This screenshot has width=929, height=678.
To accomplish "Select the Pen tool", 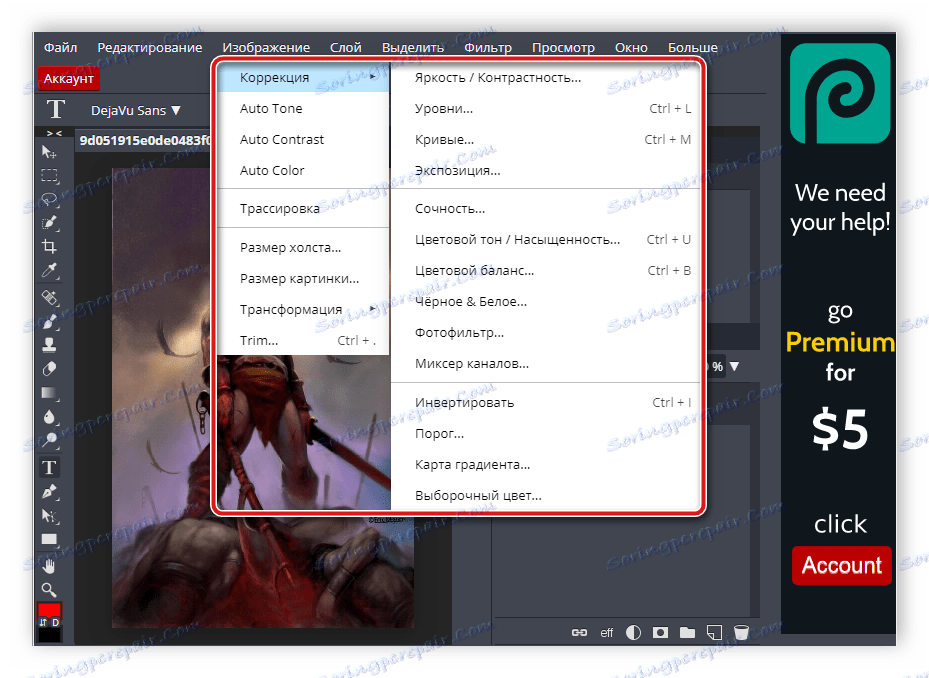I will tap(49, 491).
